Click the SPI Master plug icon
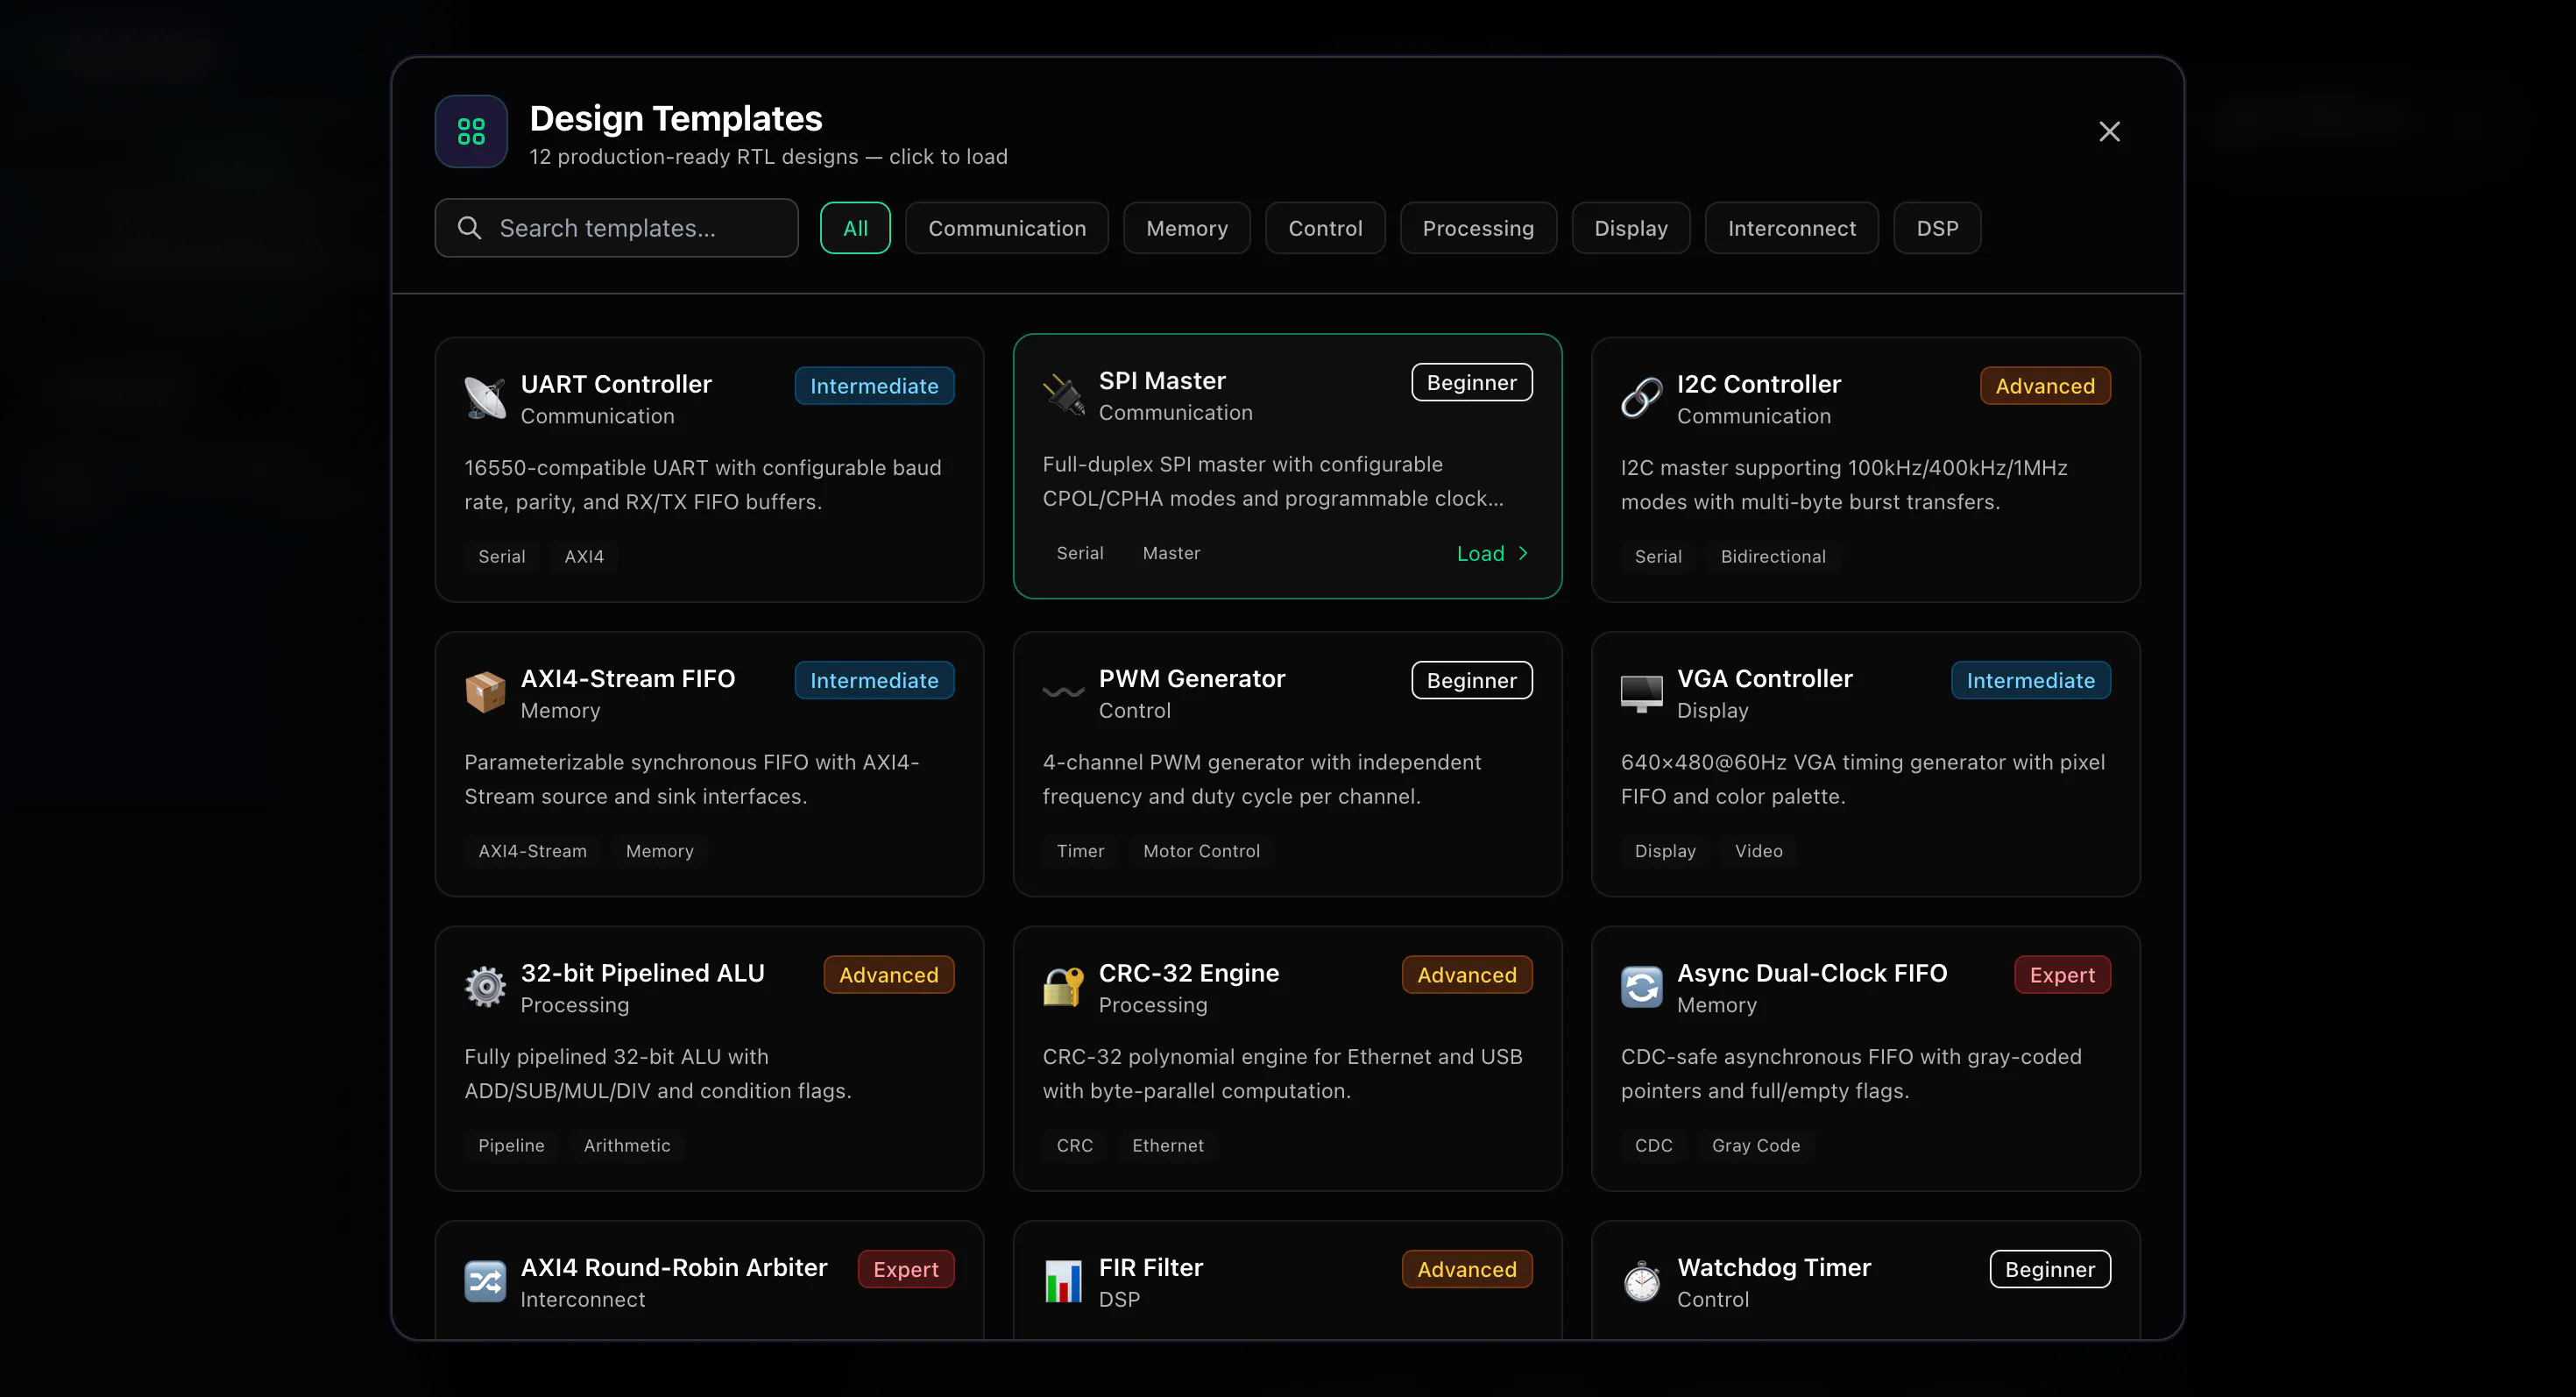Image resolution: width=2576 pixels, height=1397 pixels. click(x=1063, y=395)
